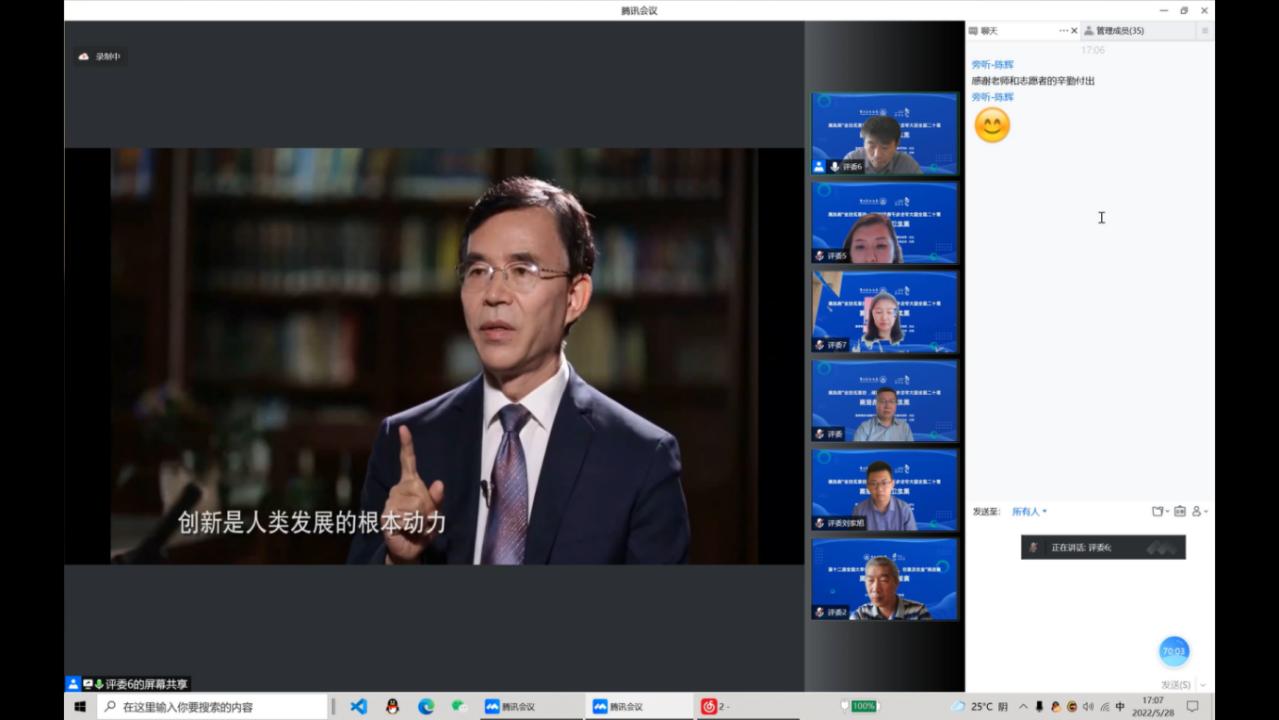1279x720 pixels.
Task: Click the send file folder icon
Action: pyautogui.click(x=1158, y=511)
